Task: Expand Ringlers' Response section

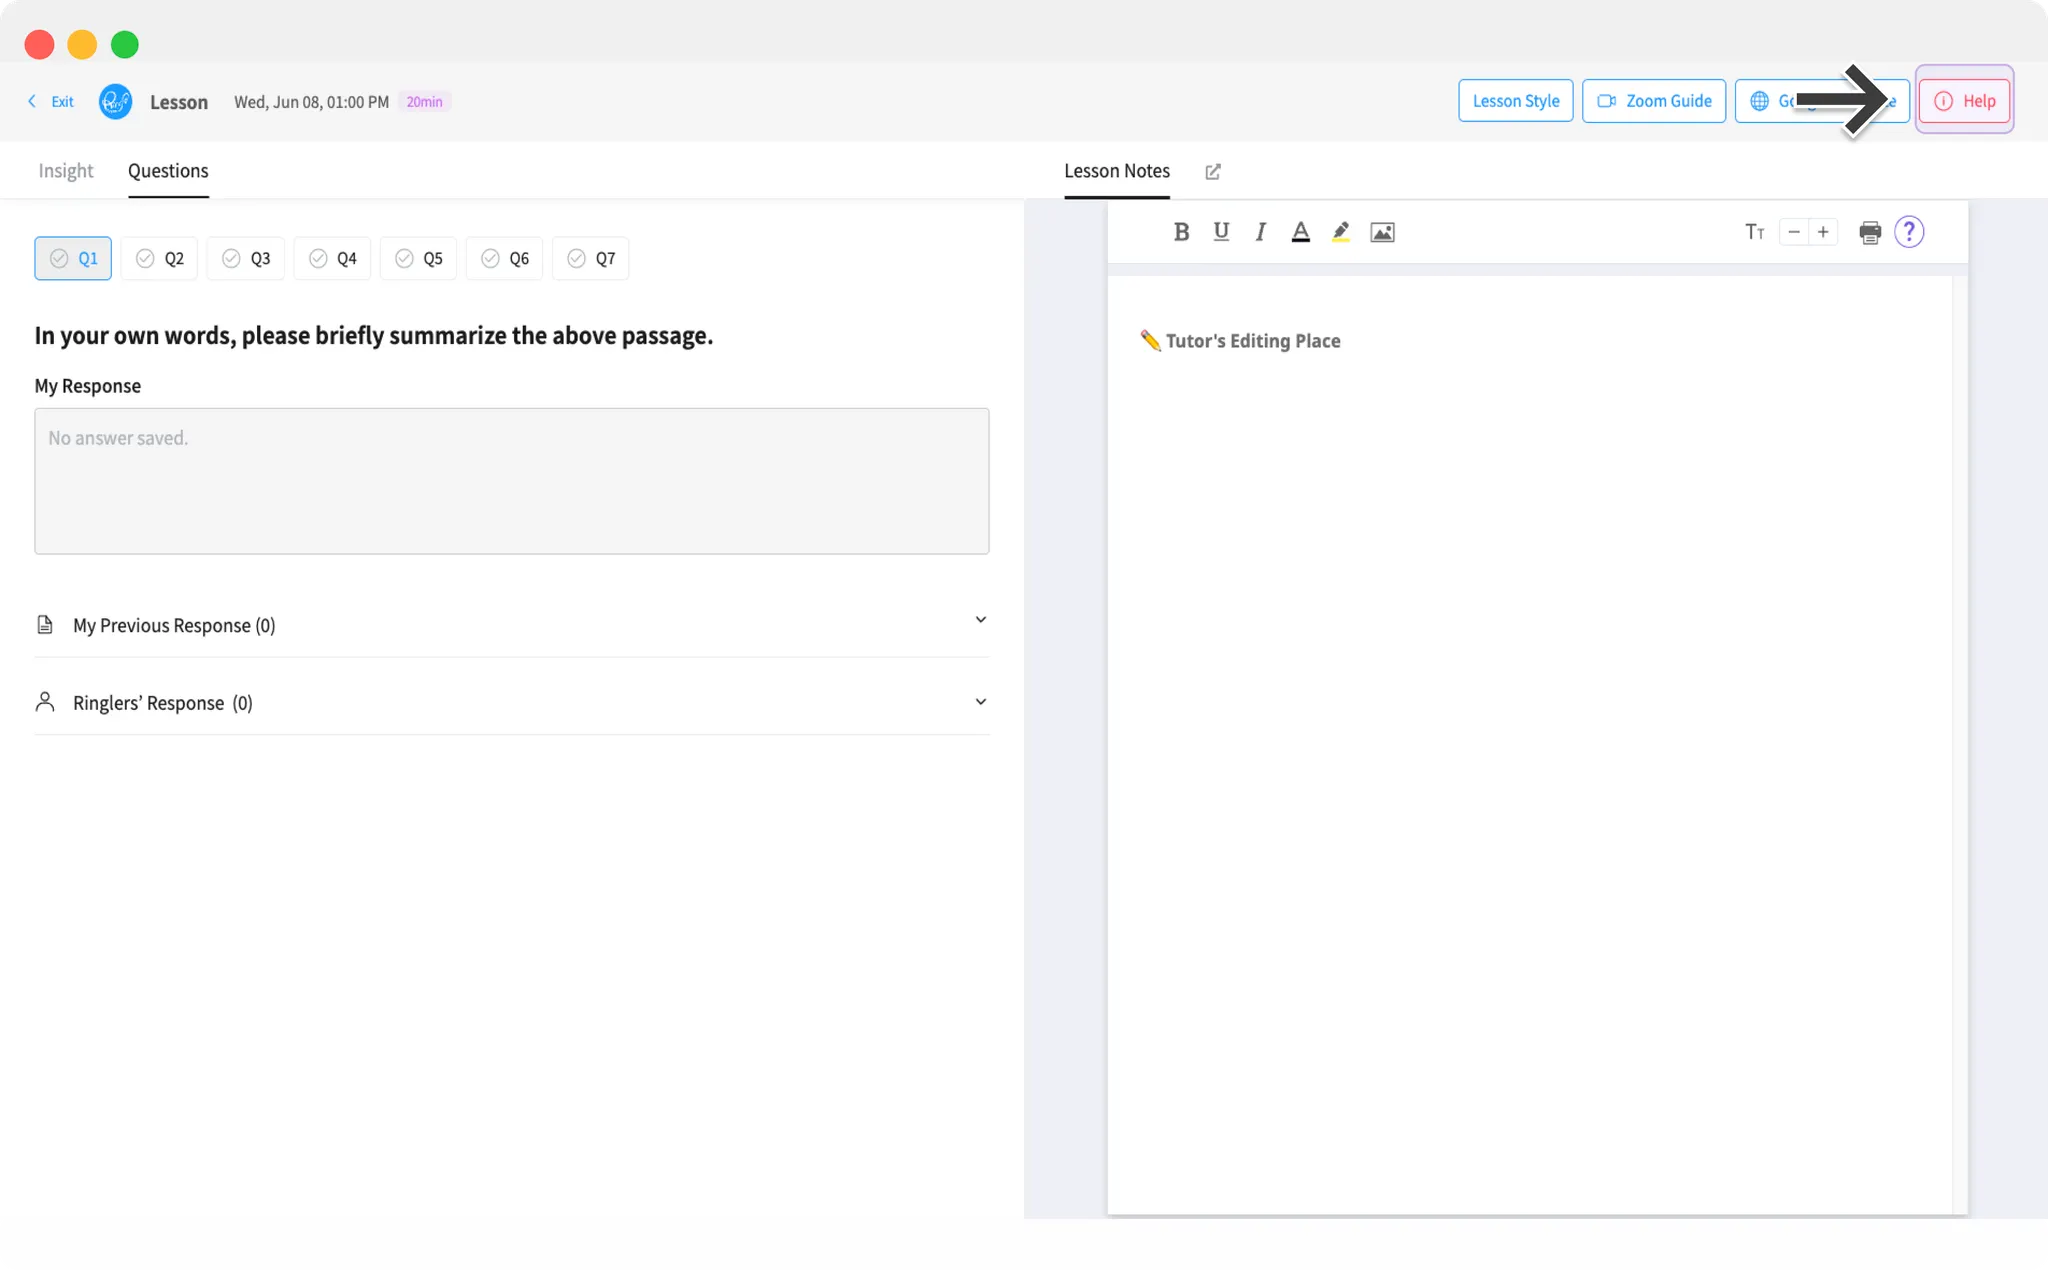Action: [511, 703]
